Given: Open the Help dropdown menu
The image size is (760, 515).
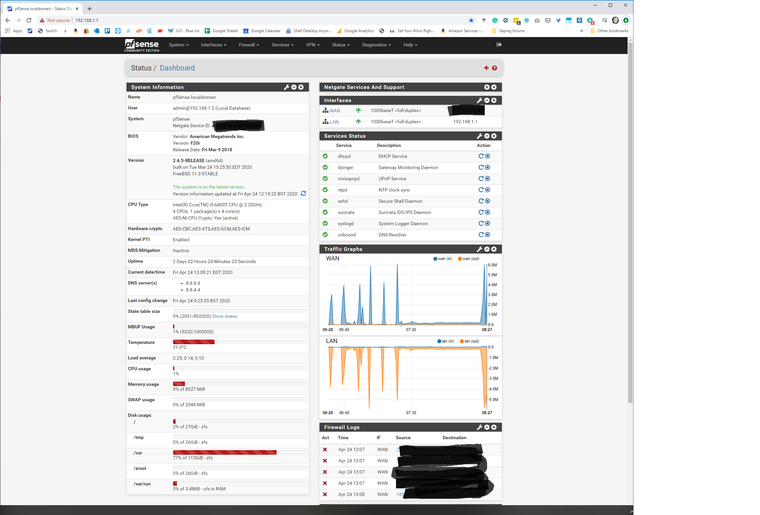Looking at the screenshot, I should pos(410,45).
